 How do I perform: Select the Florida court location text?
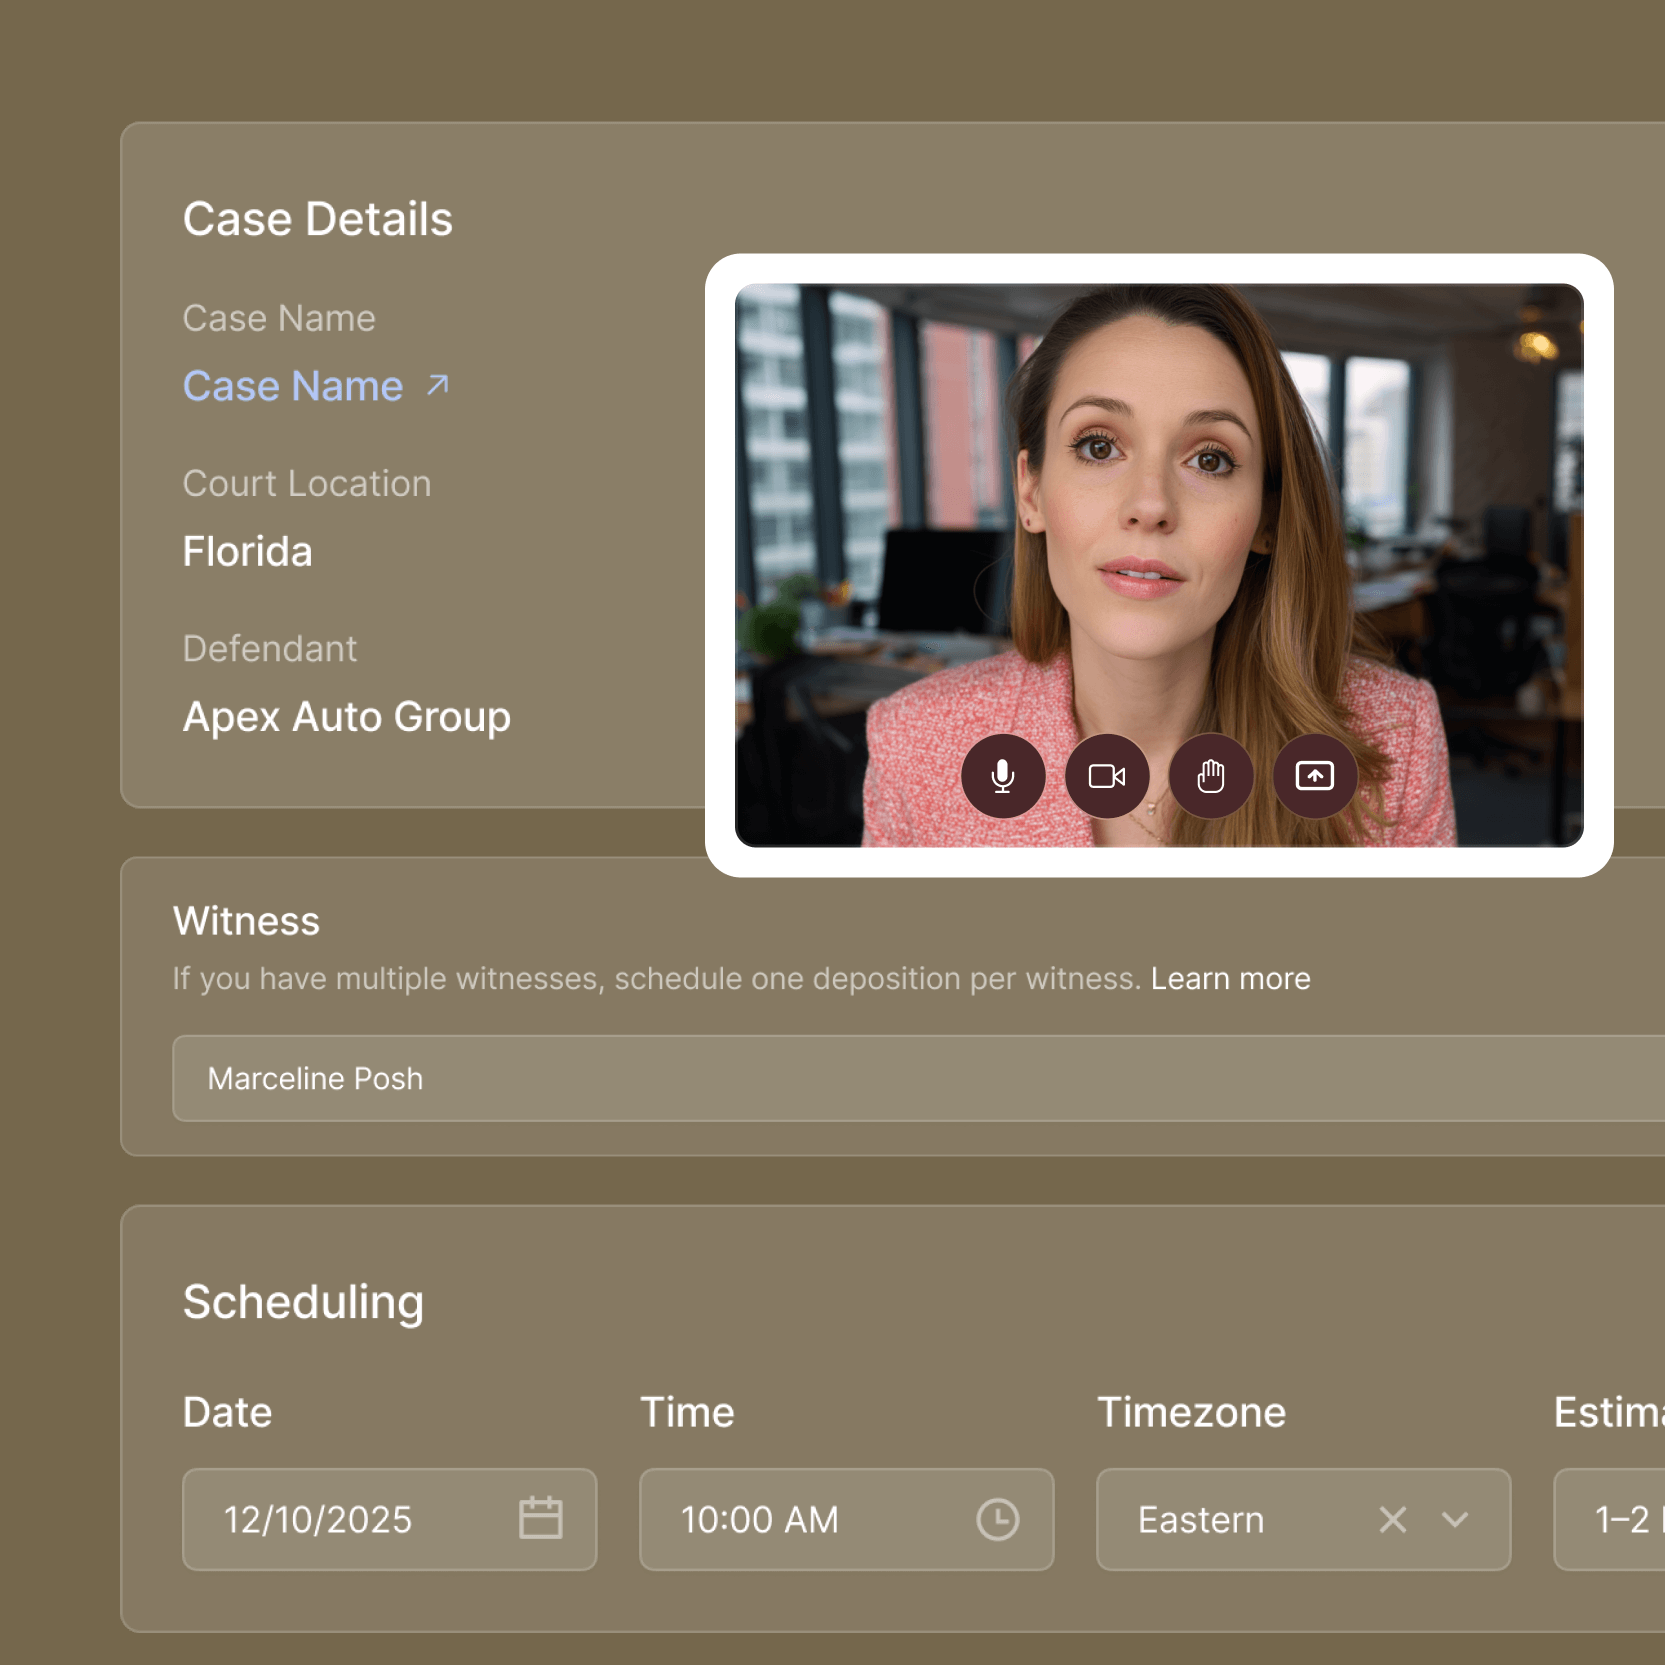click(x=247, y=552)
